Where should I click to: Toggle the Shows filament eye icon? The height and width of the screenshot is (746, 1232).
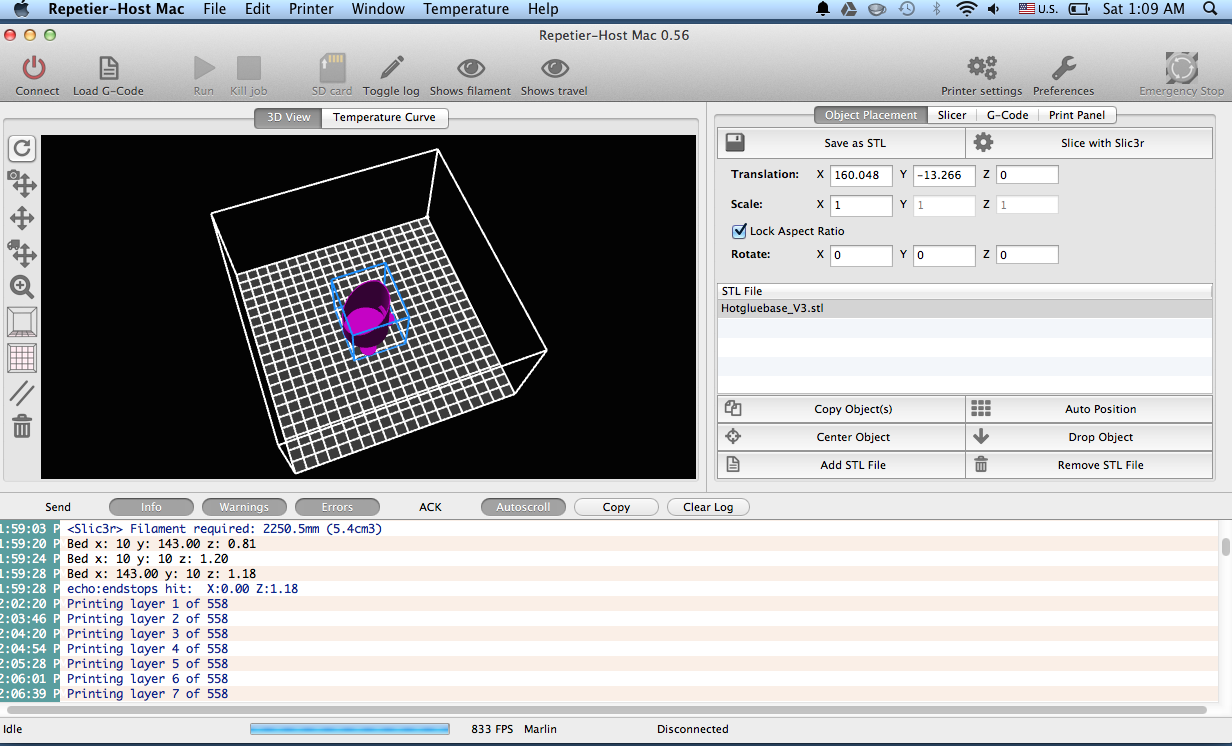point(470,68)
